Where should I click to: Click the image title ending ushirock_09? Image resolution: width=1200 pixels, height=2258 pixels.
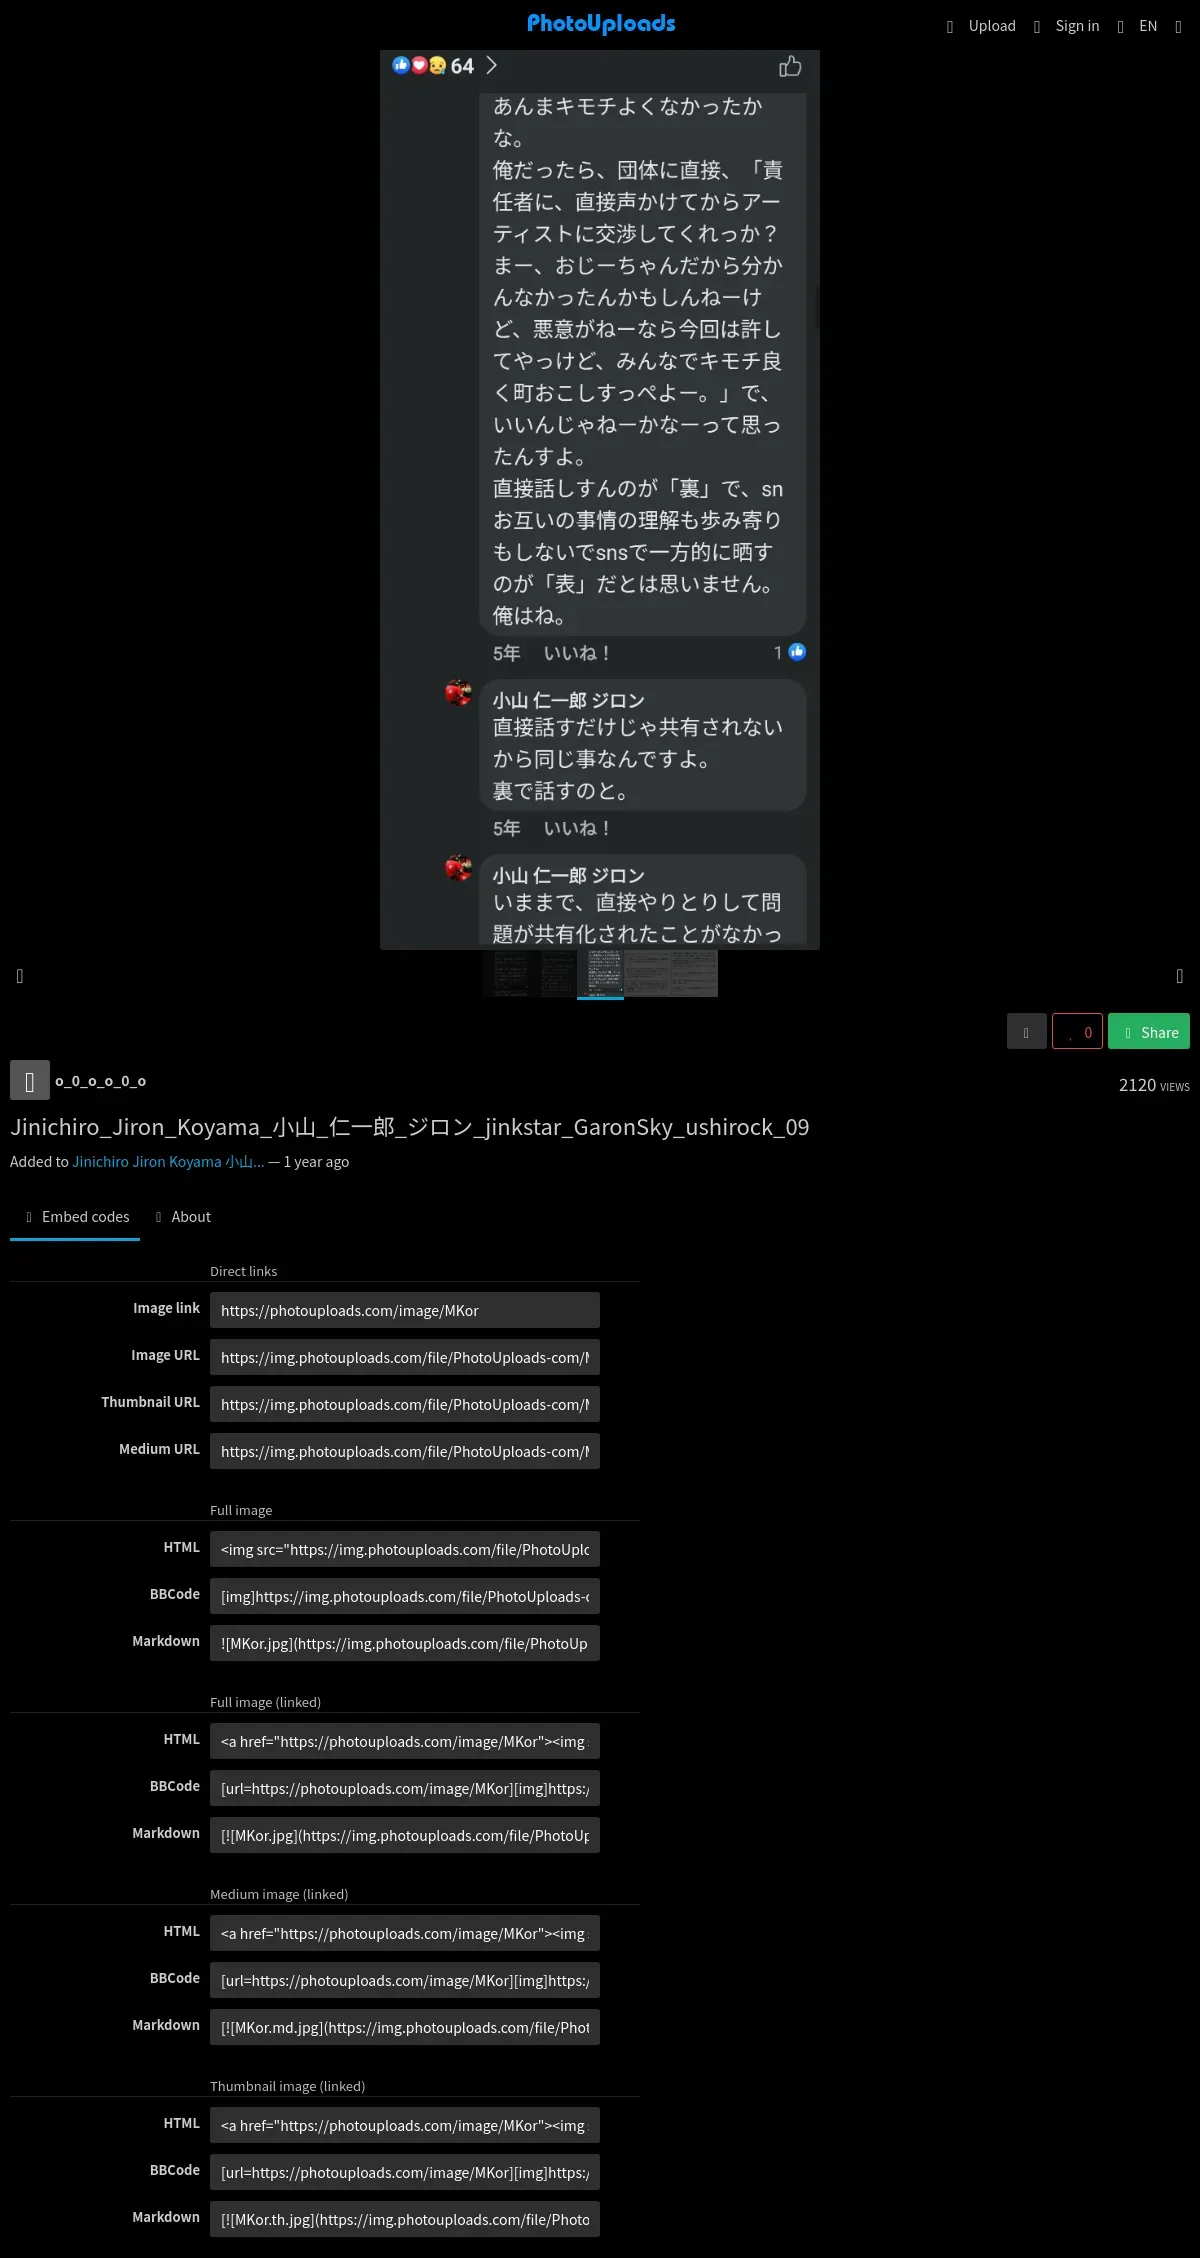(x=410, y=1127)
